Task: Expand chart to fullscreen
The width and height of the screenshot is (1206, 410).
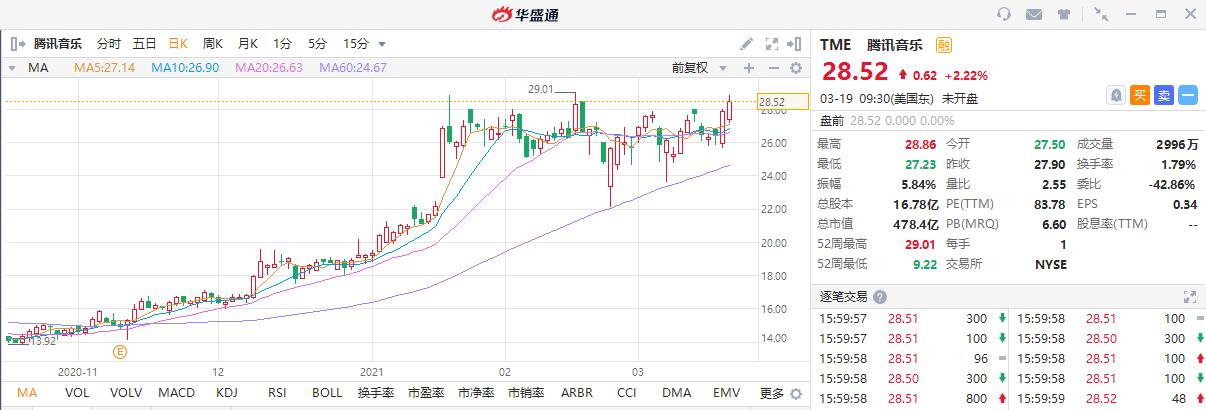Action: click(x=771, y=44)
